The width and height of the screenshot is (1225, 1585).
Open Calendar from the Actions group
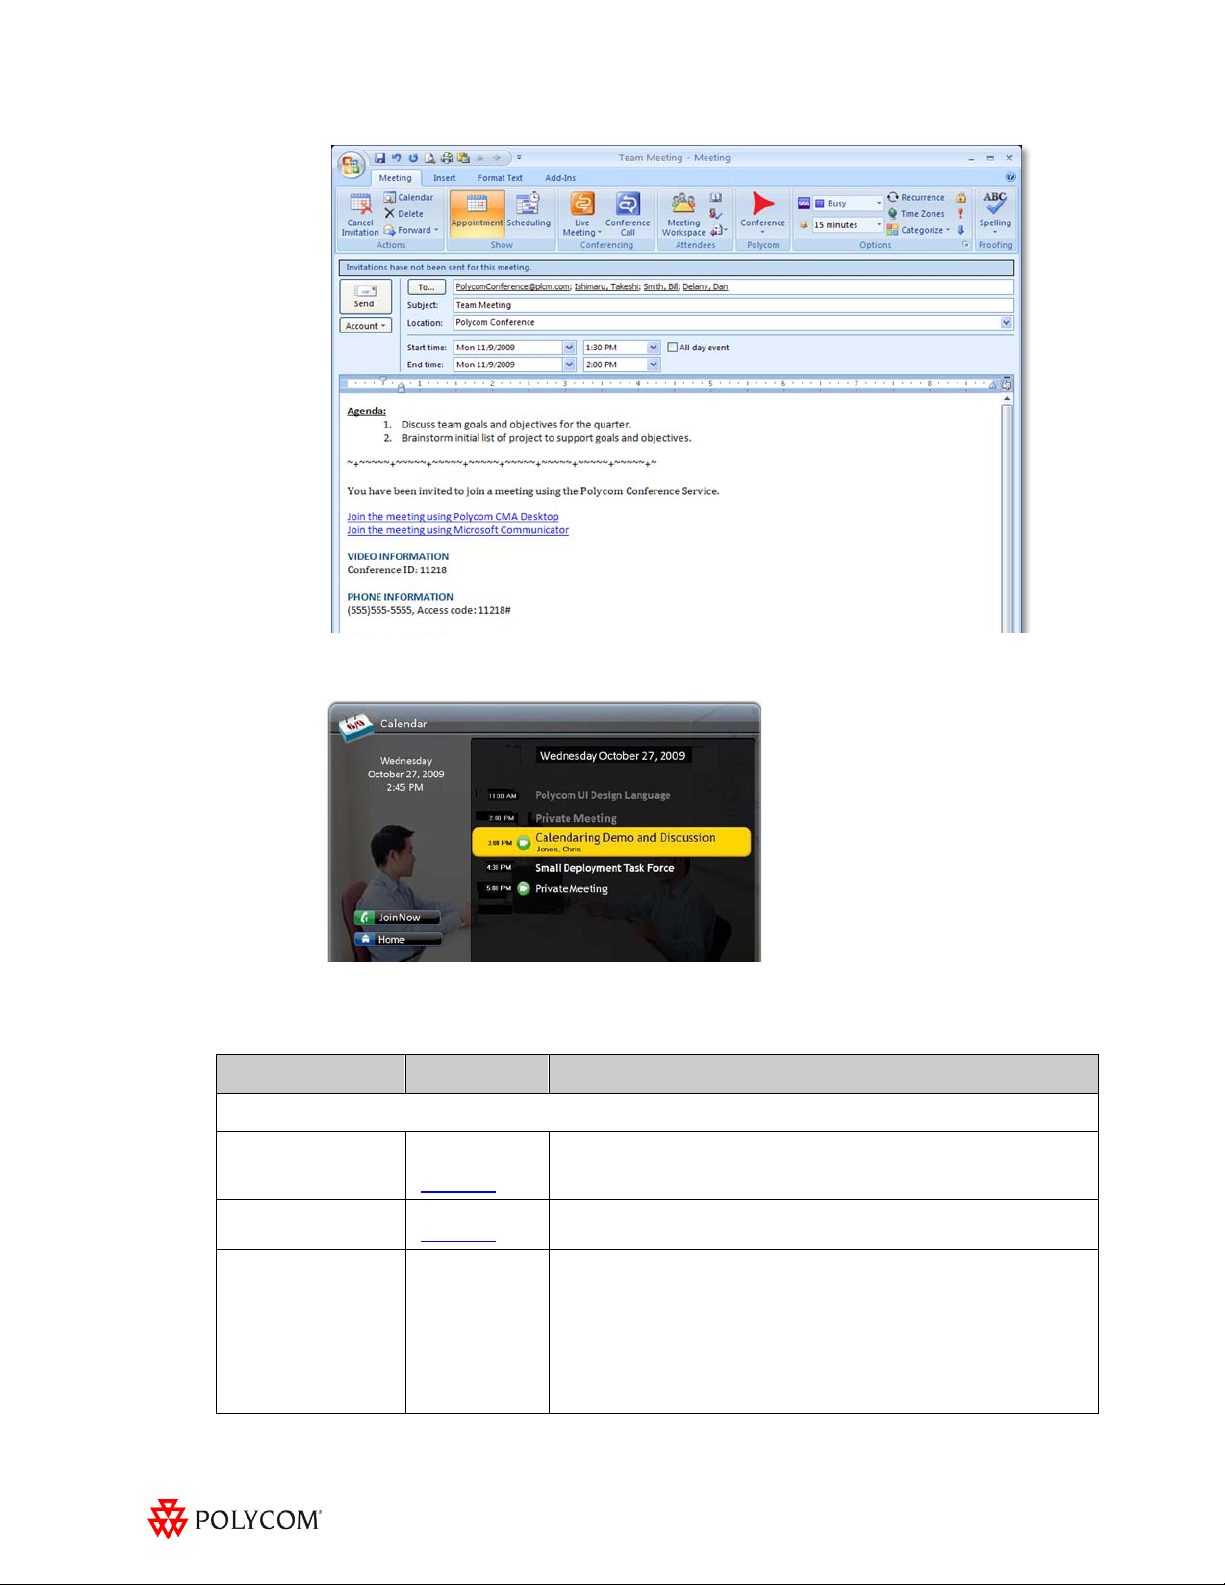[408, 197]
